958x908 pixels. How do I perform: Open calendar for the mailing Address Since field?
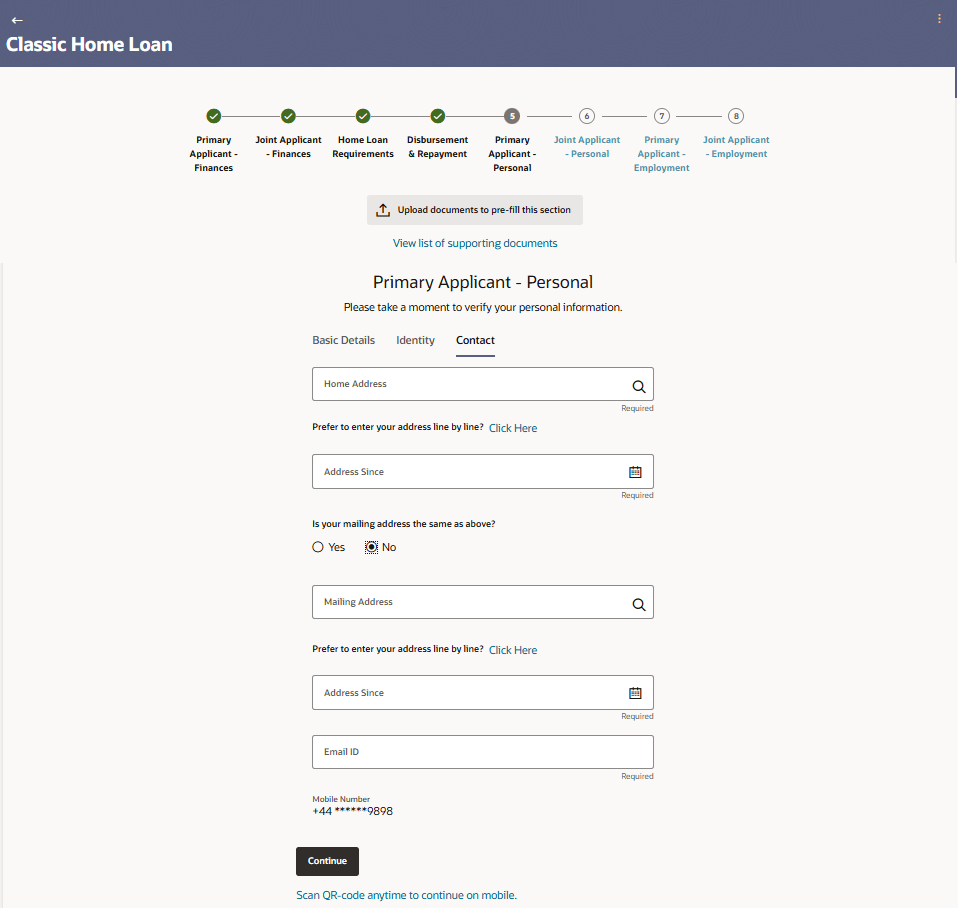pyautogui.click(x=635, y=693)
